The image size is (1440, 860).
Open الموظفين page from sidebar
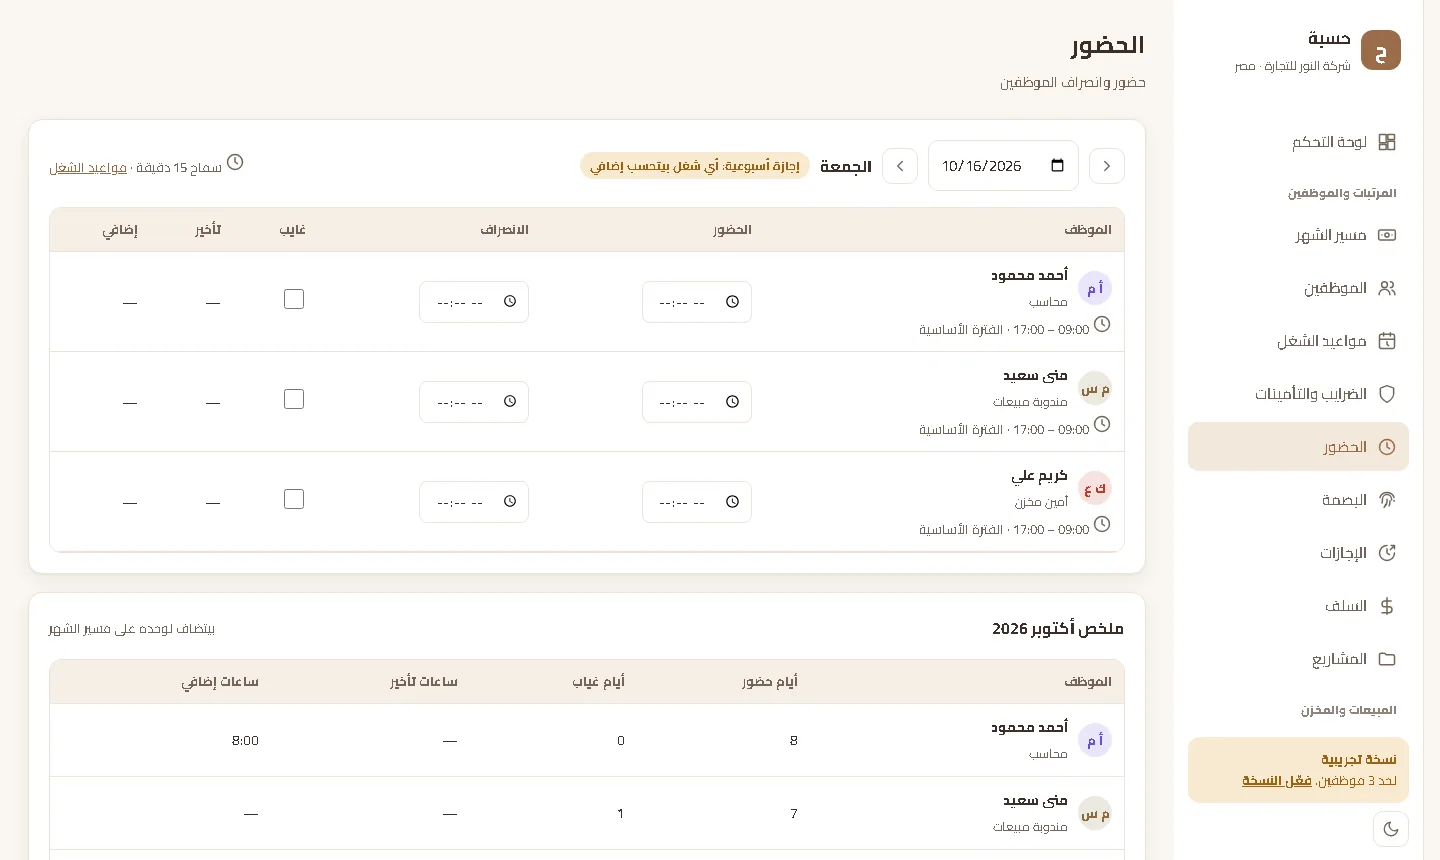coord(1298,288)
